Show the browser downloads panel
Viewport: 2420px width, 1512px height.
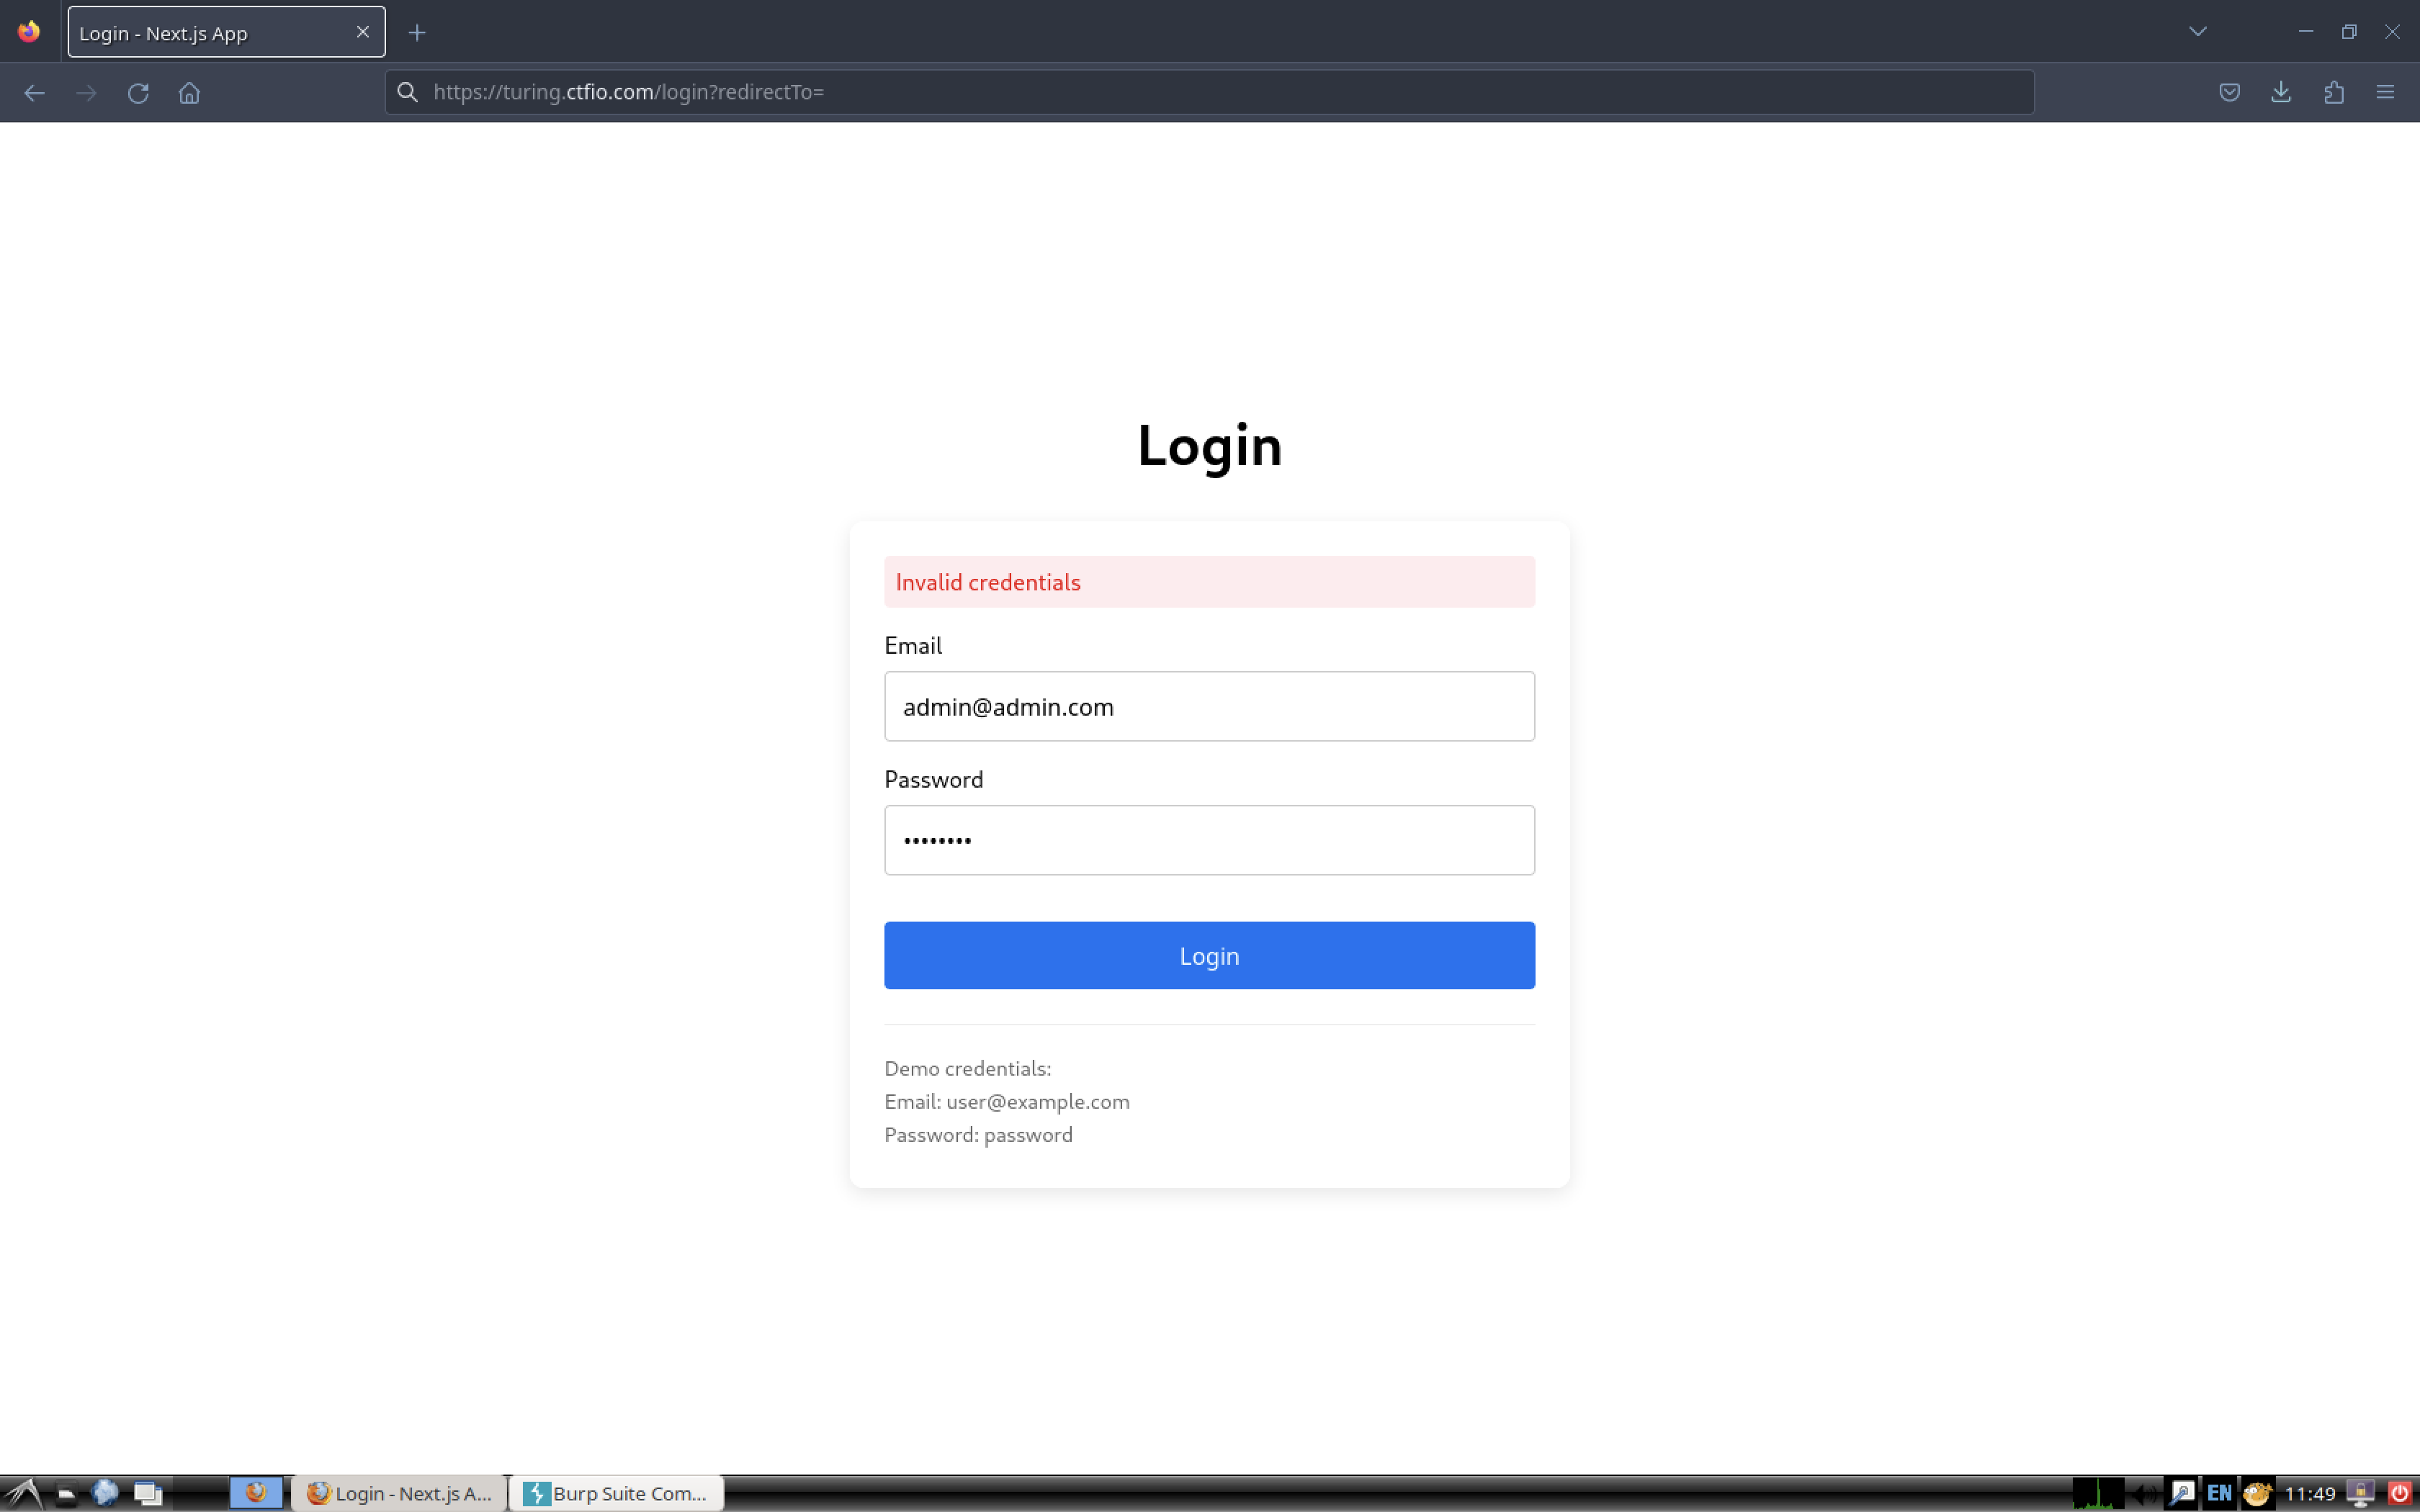point(2281,93)
